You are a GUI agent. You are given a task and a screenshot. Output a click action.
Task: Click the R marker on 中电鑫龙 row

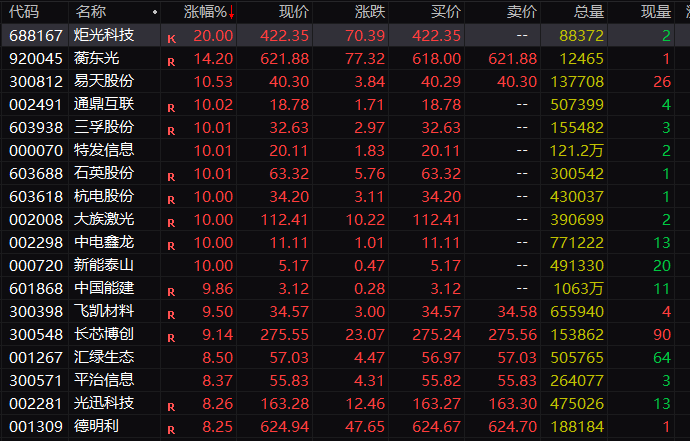(x=171, y=246)
